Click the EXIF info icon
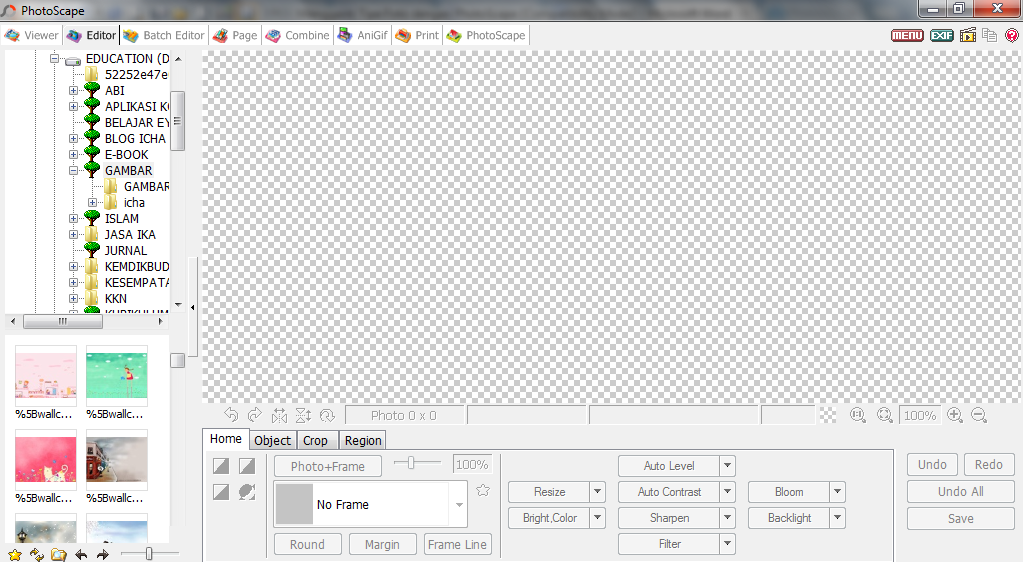The width and height of the screenshot is (1023, 562). [x=941, y=35]
